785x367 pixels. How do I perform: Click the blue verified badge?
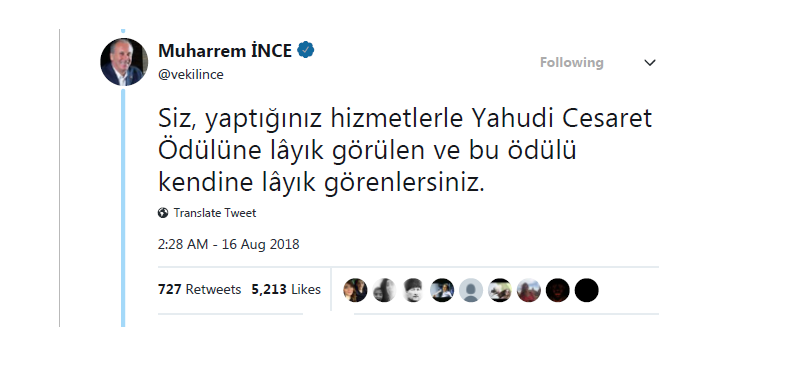pos(306,50)
